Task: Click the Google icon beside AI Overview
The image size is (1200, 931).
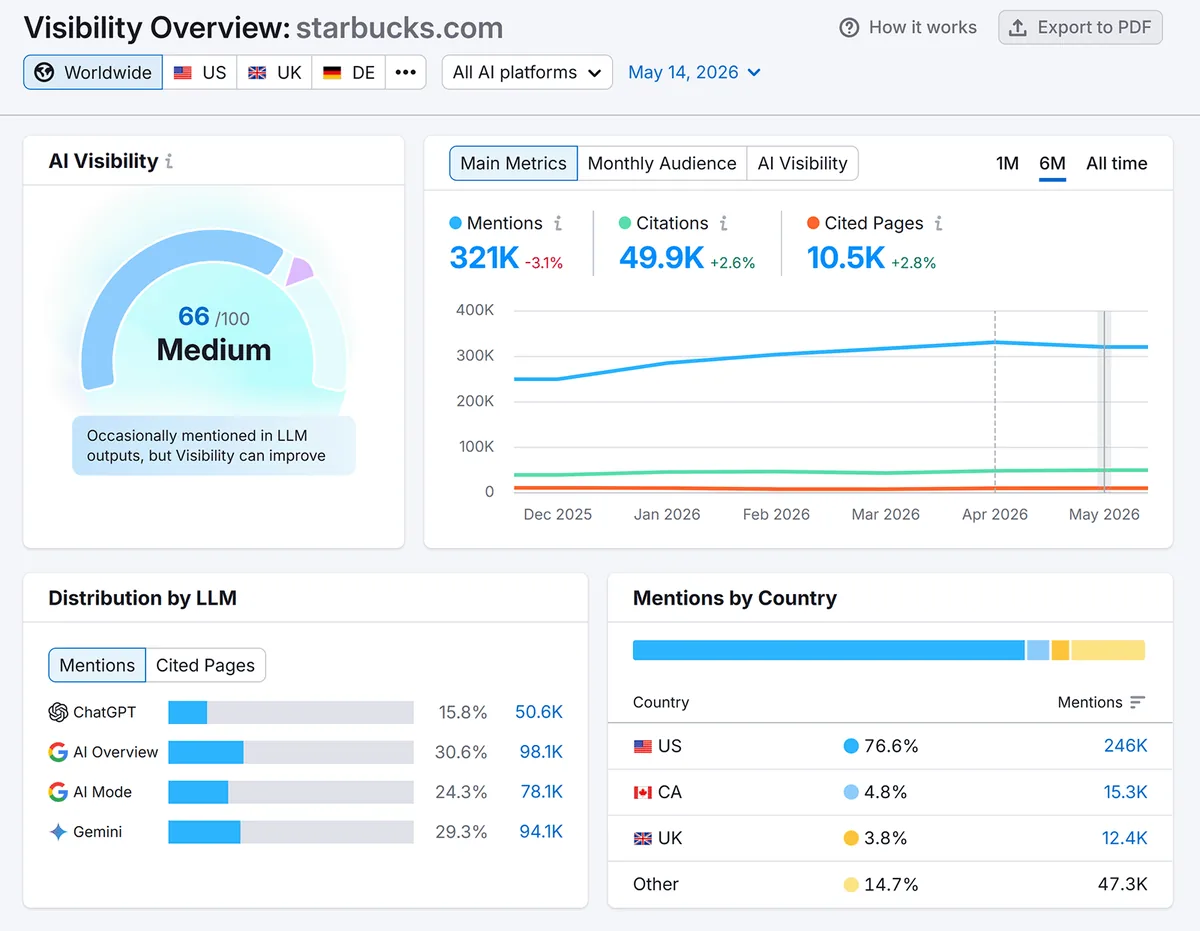Action: pos(58,752)
